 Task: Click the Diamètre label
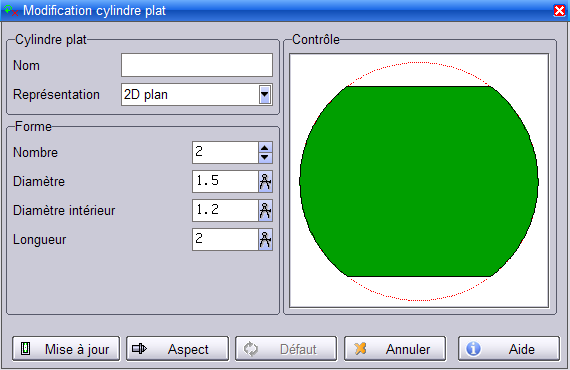click(x=39, y=181)
